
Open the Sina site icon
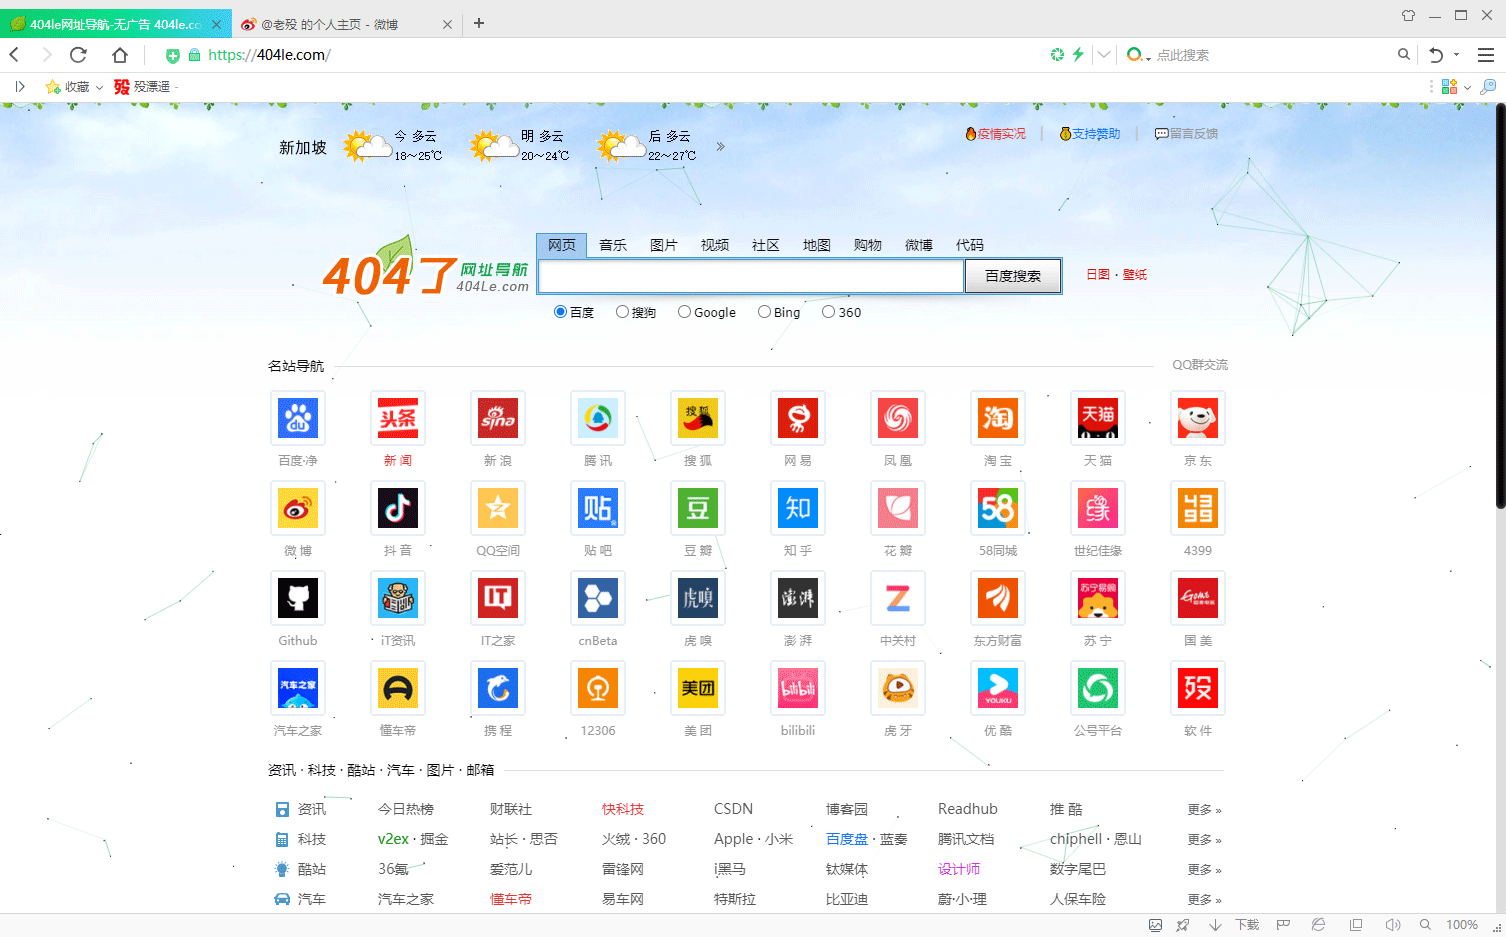[x=498, y=418]
